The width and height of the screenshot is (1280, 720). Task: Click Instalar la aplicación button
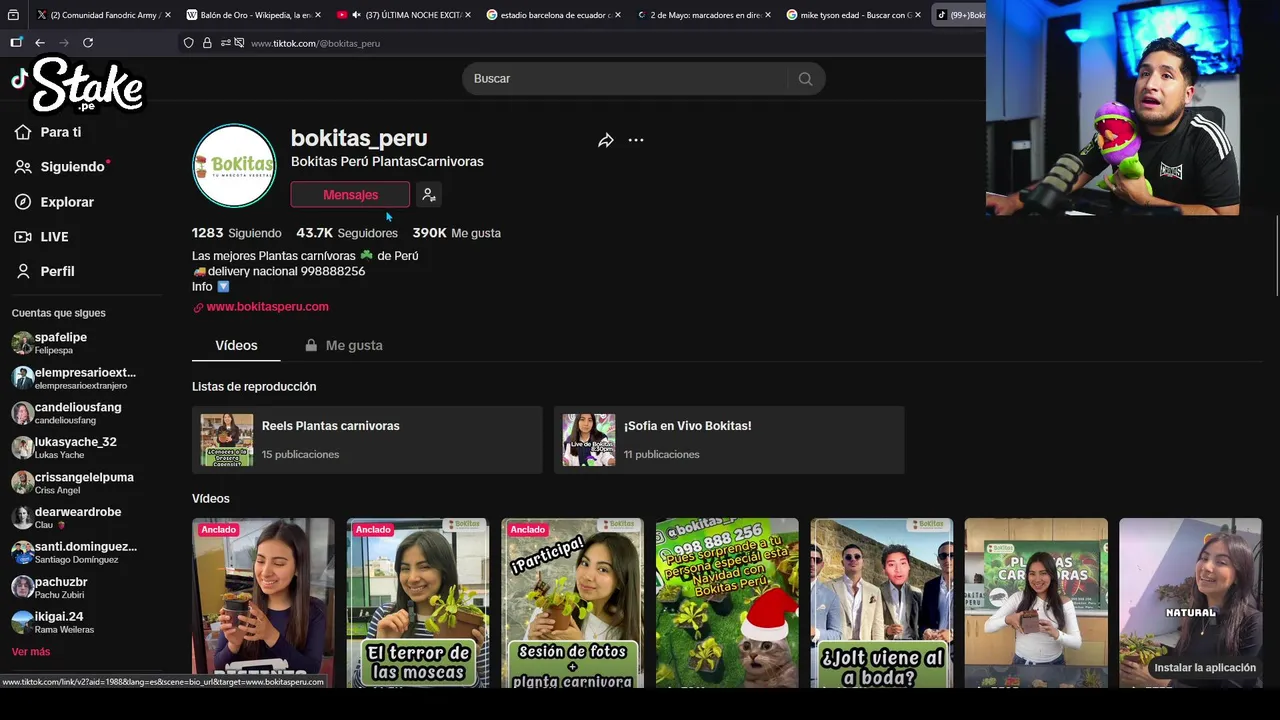1204,668
